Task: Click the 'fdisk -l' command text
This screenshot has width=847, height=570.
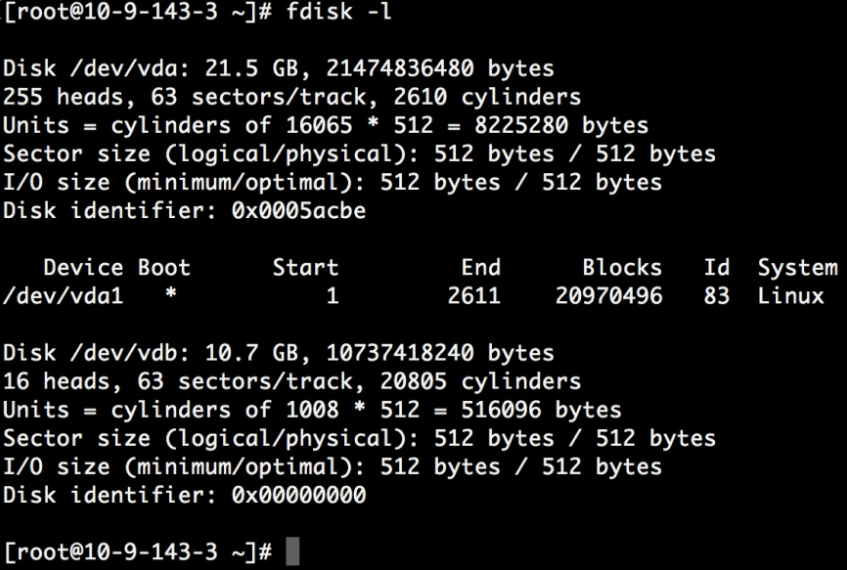Action: (338, 11)
